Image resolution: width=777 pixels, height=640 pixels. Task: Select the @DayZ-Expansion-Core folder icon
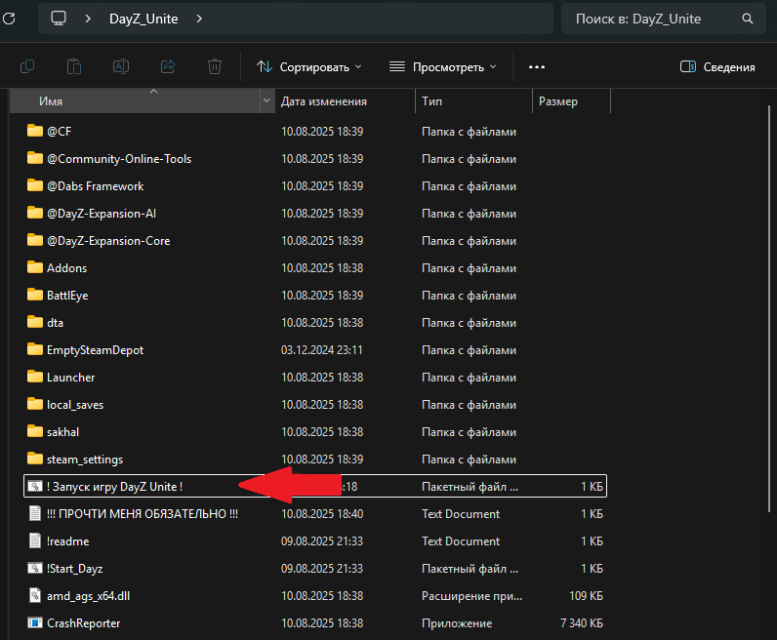click(35, 240)
